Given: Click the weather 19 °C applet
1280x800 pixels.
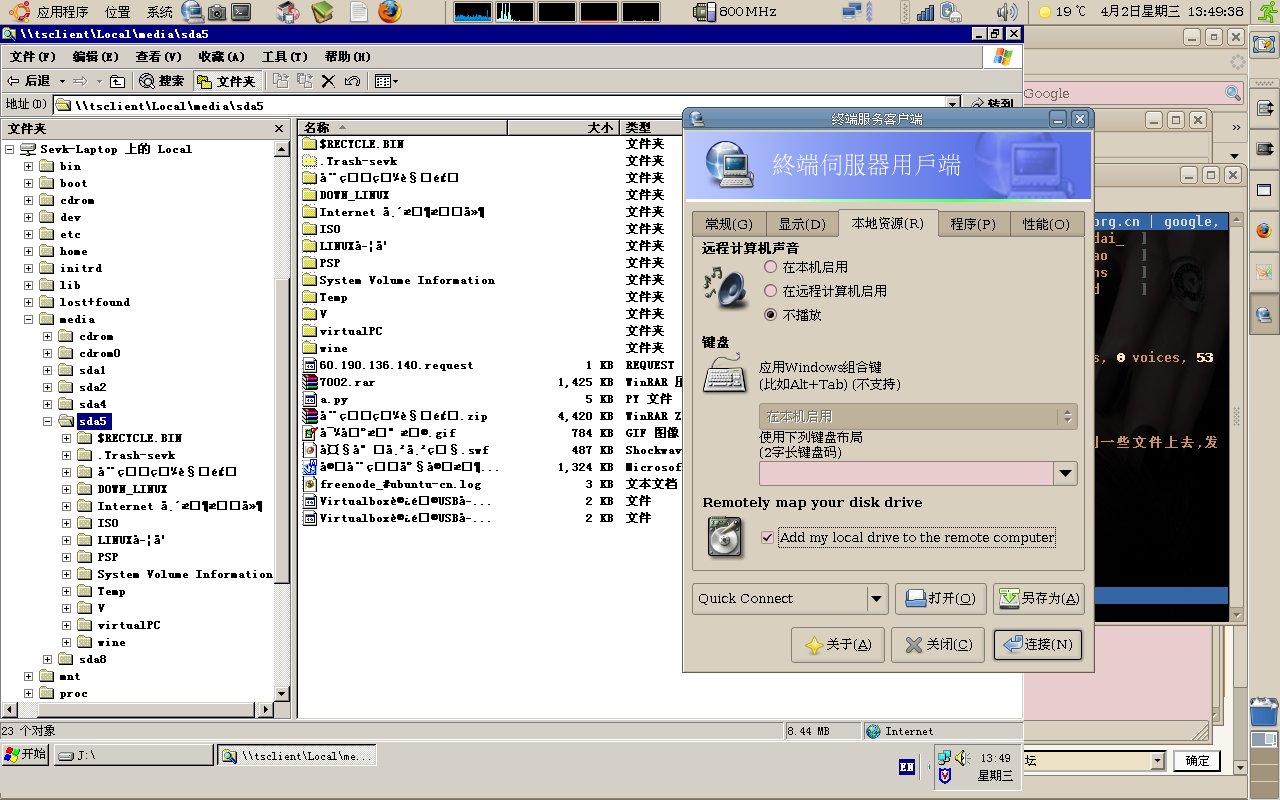Looking at the screenshot, I should pos(1062,12).
